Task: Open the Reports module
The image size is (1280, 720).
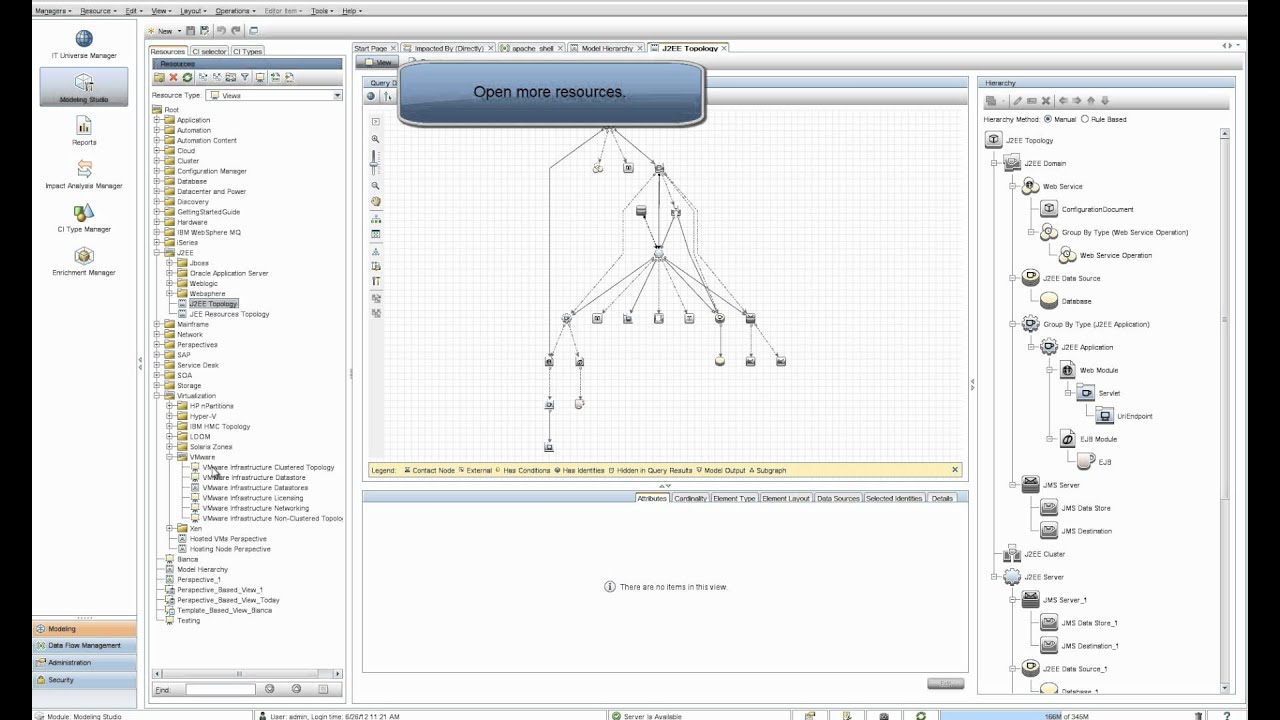Action: (84, 132)
